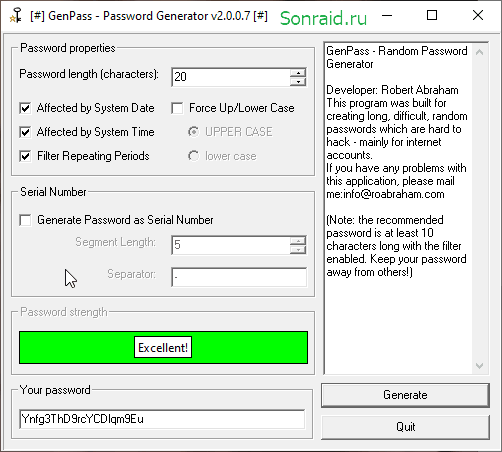Viewport: 502px width, 452px height.
Task: Enable Generate Password as Serial Number
Action: coord(25,220)
